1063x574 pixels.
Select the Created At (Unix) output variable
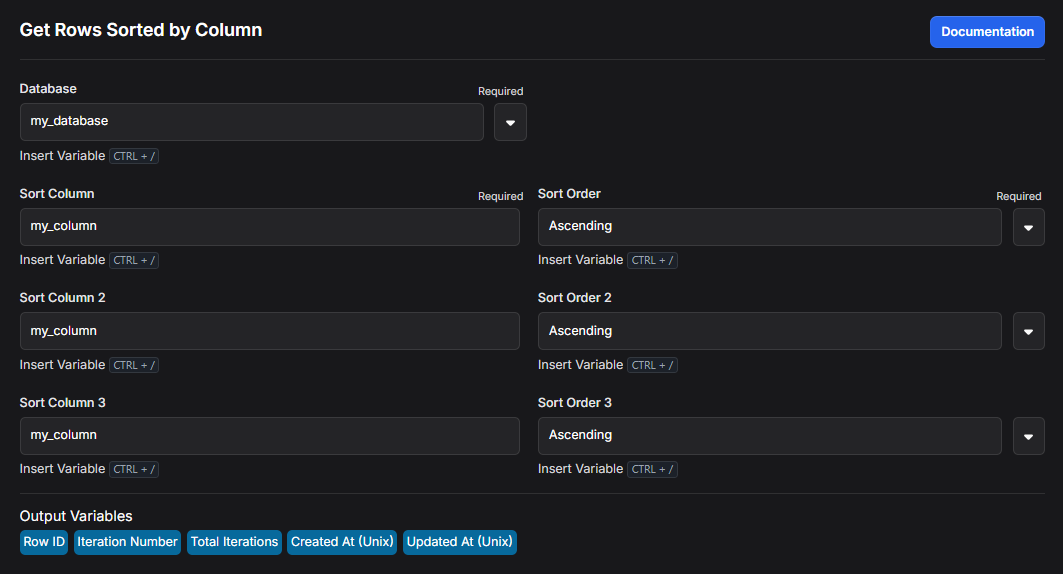tap(342, 542)
